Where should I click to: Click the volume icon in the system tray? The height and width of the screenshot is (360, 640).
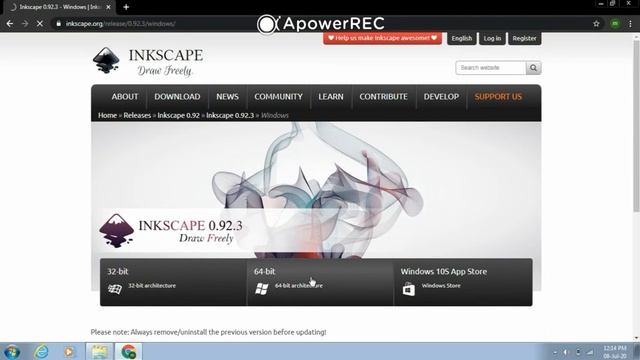[x=566, y=352]
